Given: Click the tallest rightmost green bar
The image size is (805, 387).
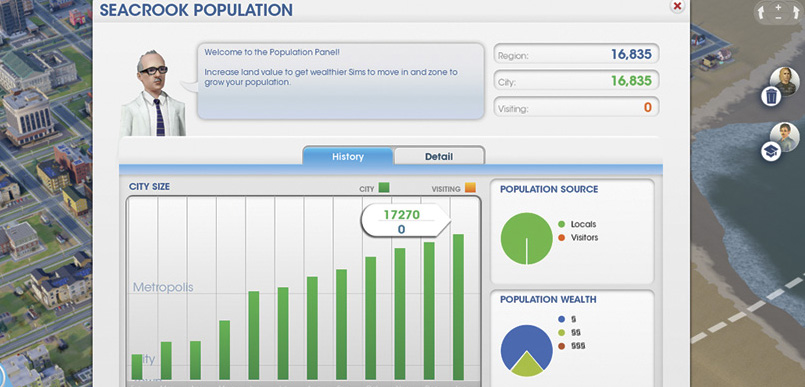Looking at the screenshot, I should tap(458, 307).
